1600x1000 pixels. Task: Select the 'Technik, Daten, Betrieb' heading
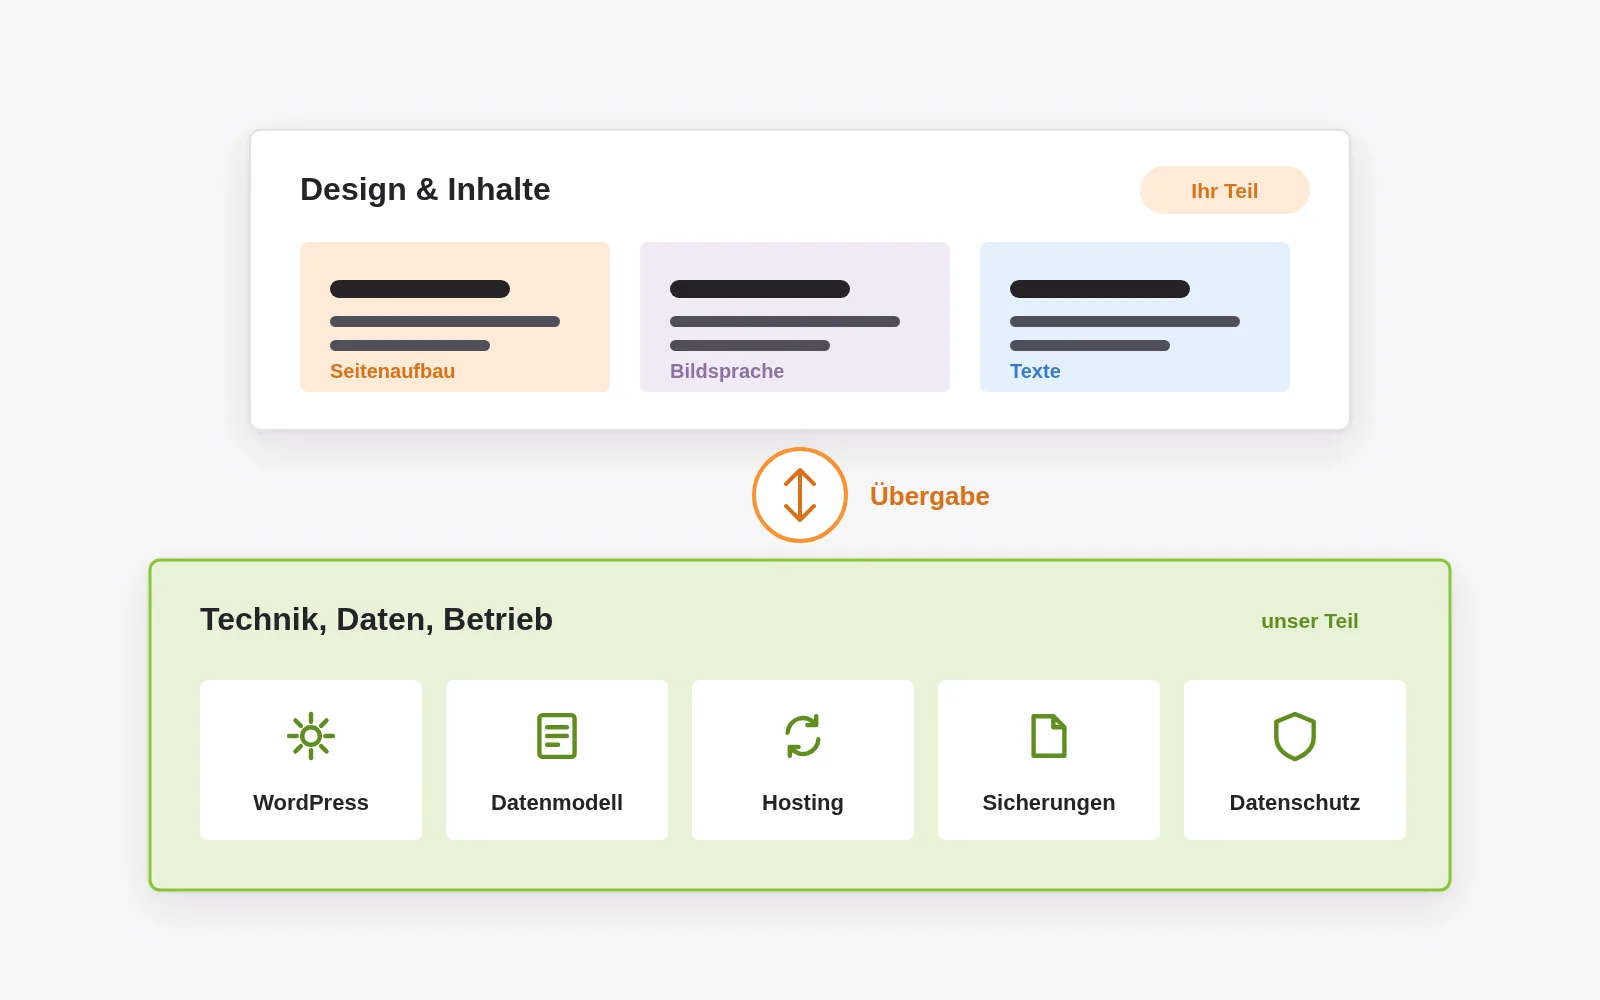coord(376,619)
